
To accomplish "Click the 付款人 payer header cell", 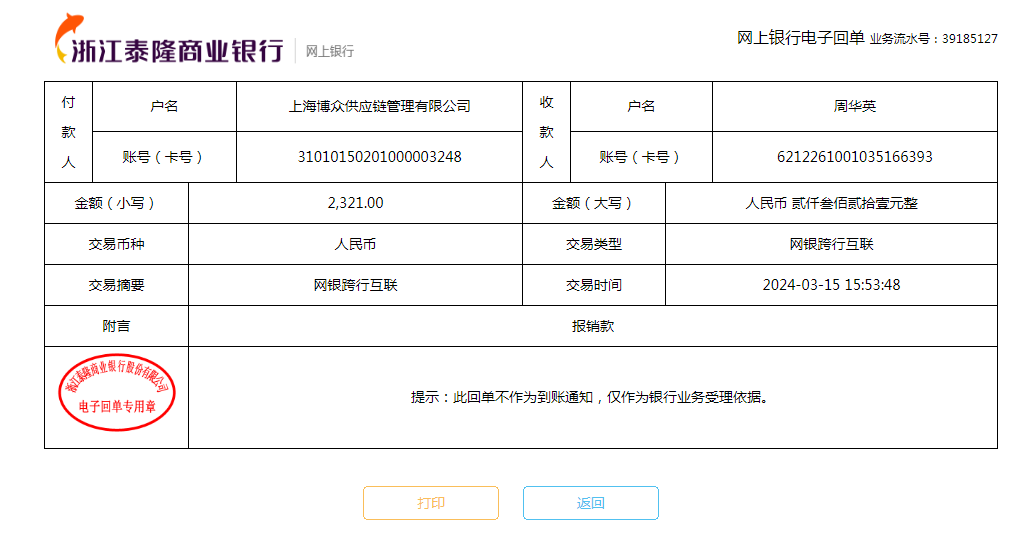I will [x=68, y=132].
